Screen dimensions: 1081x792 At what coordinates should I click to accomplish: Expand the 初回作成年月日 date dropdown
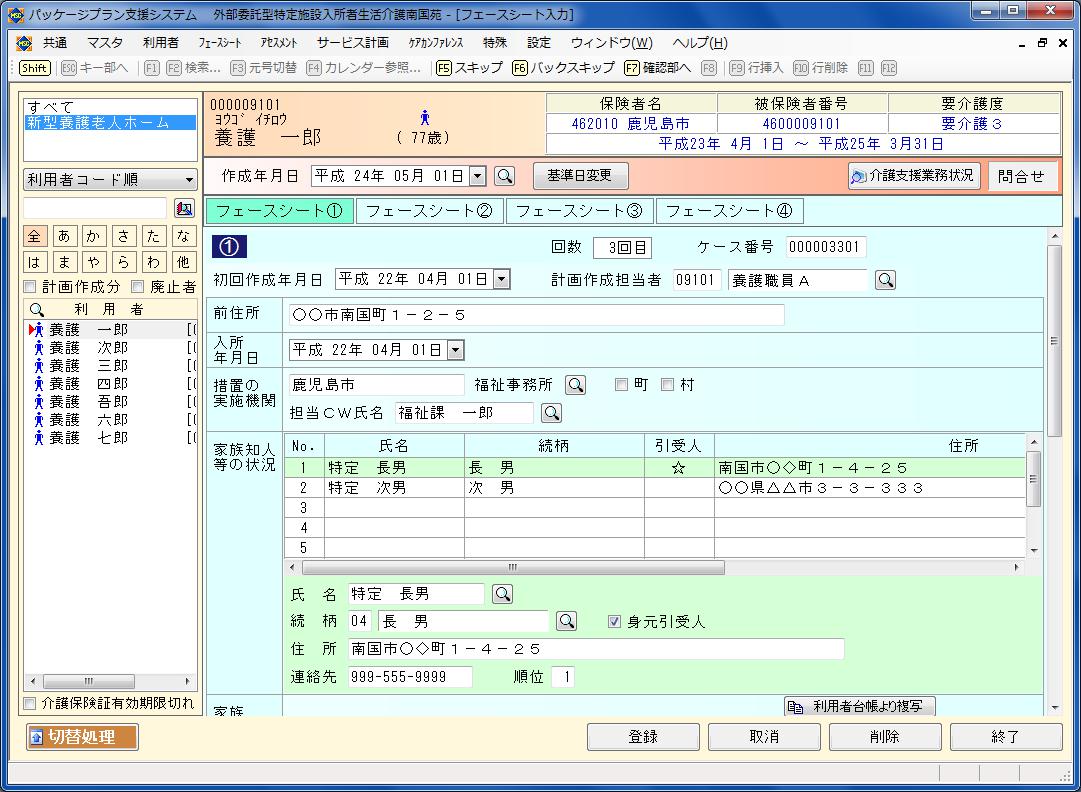[x=502, y=280]
